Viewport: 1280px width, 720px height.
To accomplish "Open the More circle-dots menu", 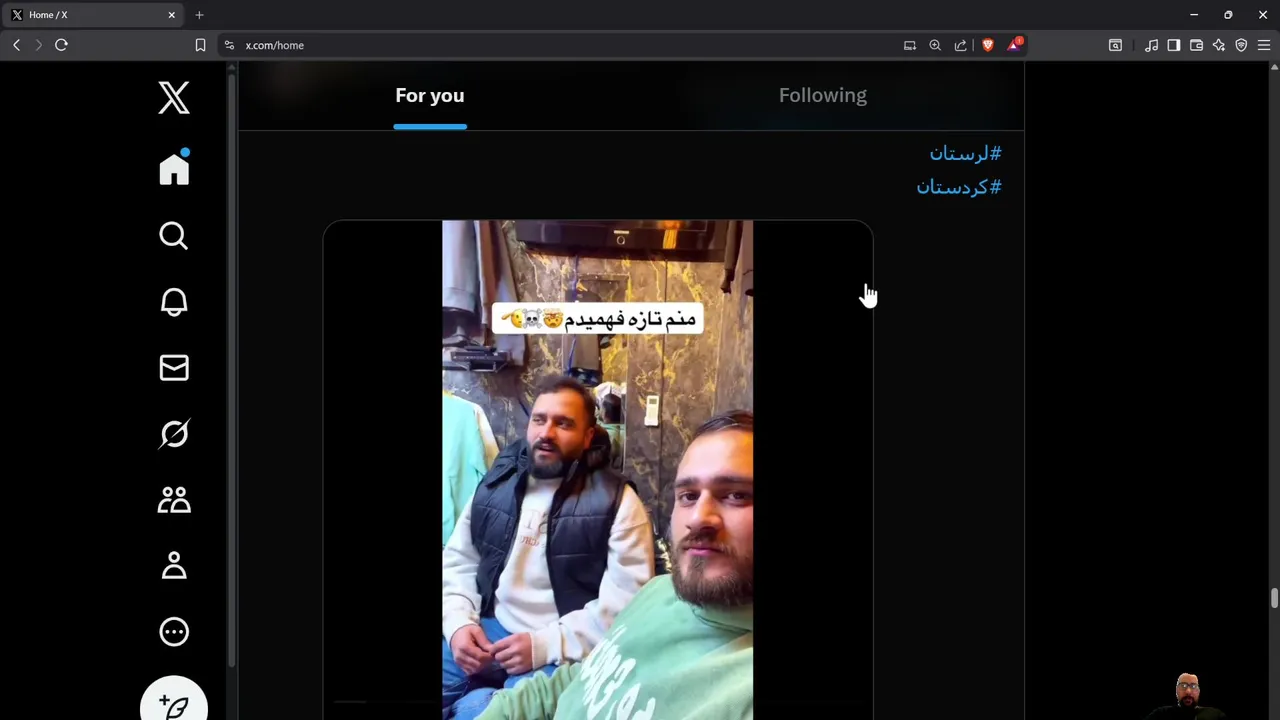I will [174, 632].
